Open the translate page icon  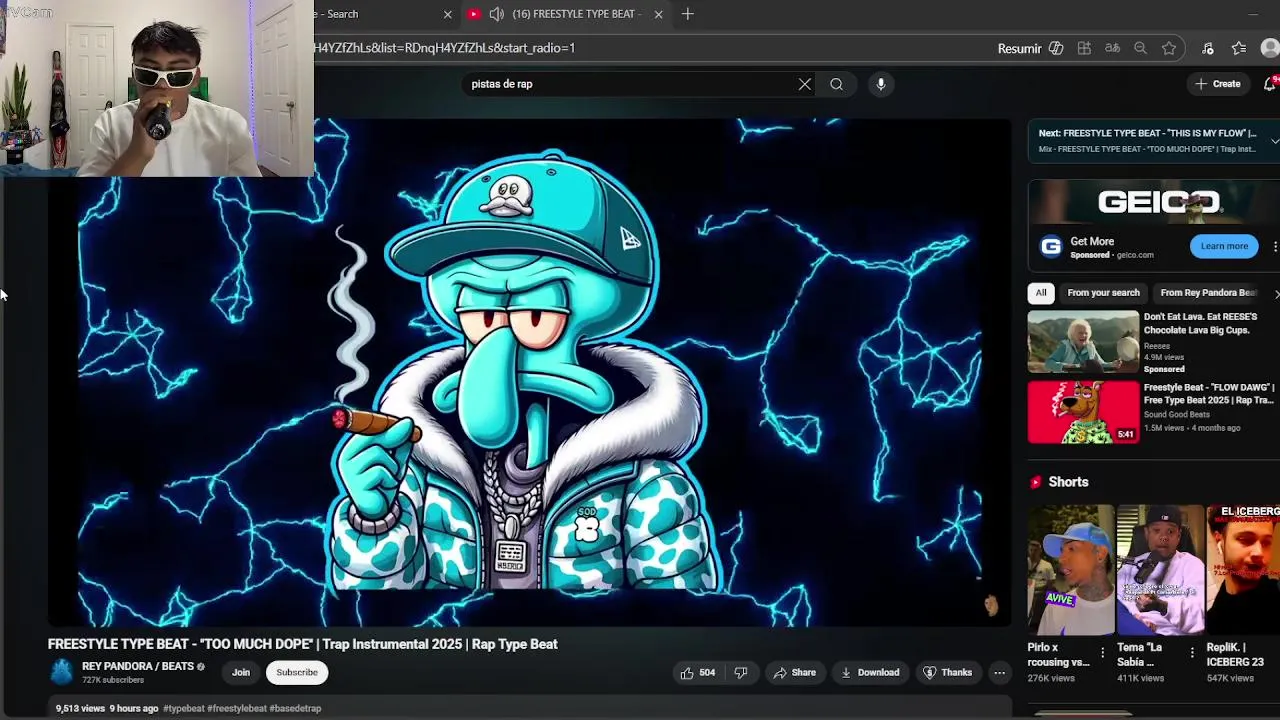[1112, 48]
